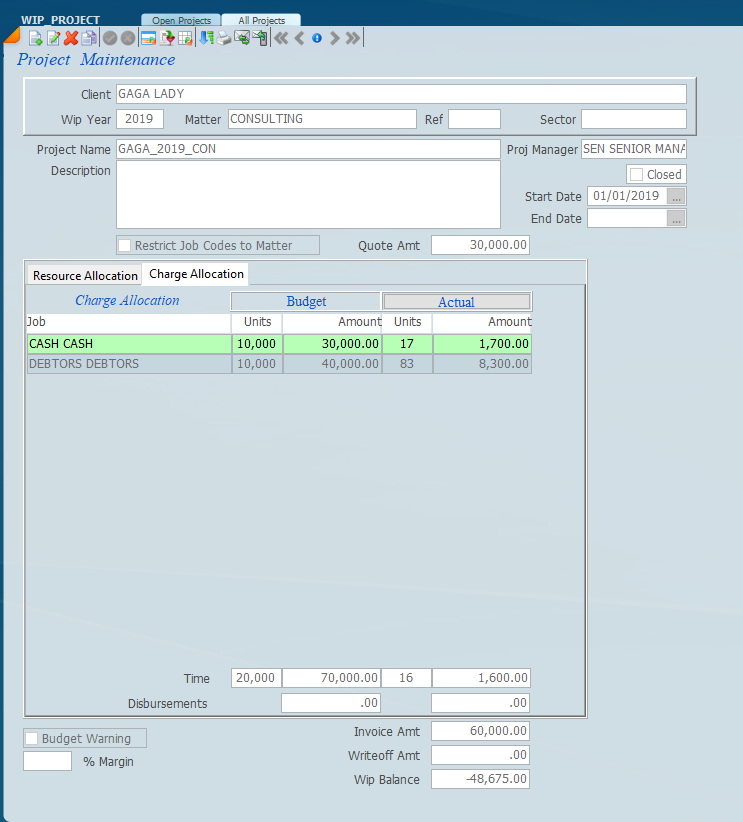Viewport: 743px width, 822px height.
Task: Open the Open Projects tab
Action: (181, 20)
